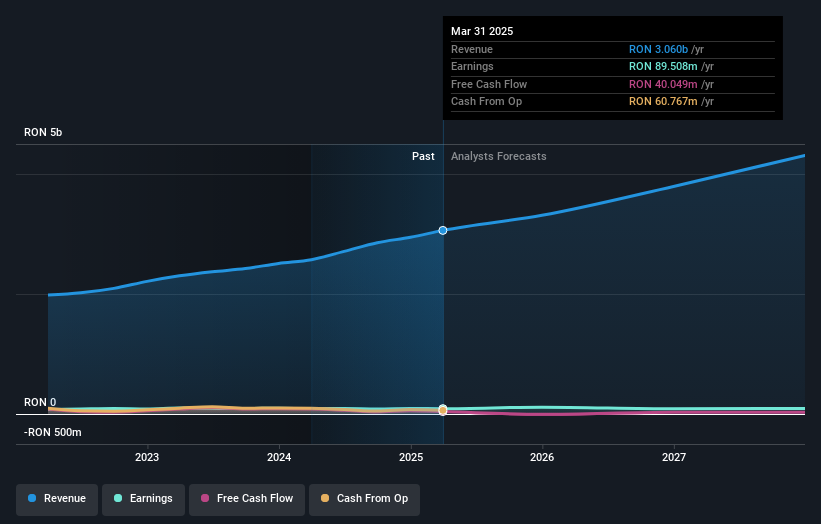This screenshot has height=524, width=821.
Task: Click the 'RON 89.508m' earnings value
Action: (663, 66)
